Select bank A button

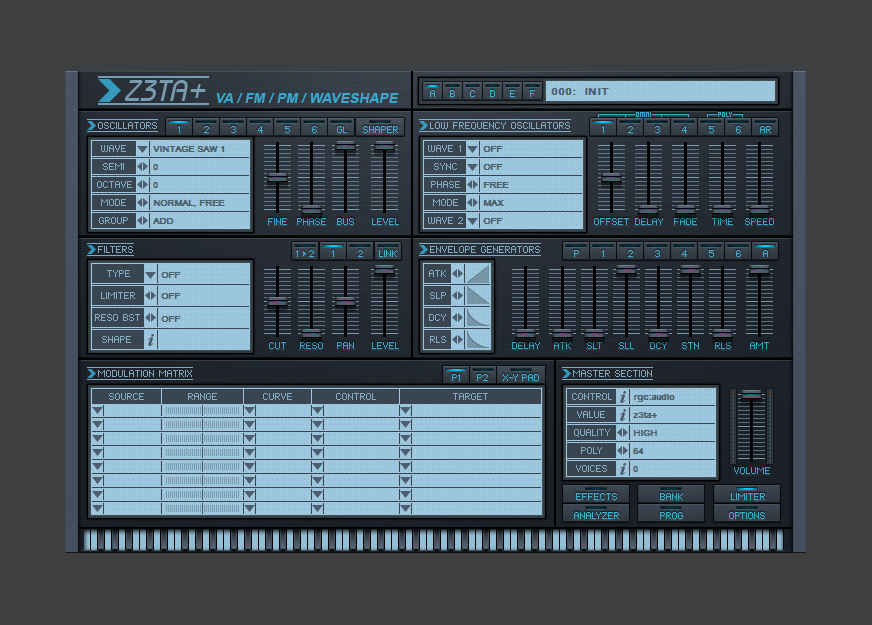click(x=432, y=92)
